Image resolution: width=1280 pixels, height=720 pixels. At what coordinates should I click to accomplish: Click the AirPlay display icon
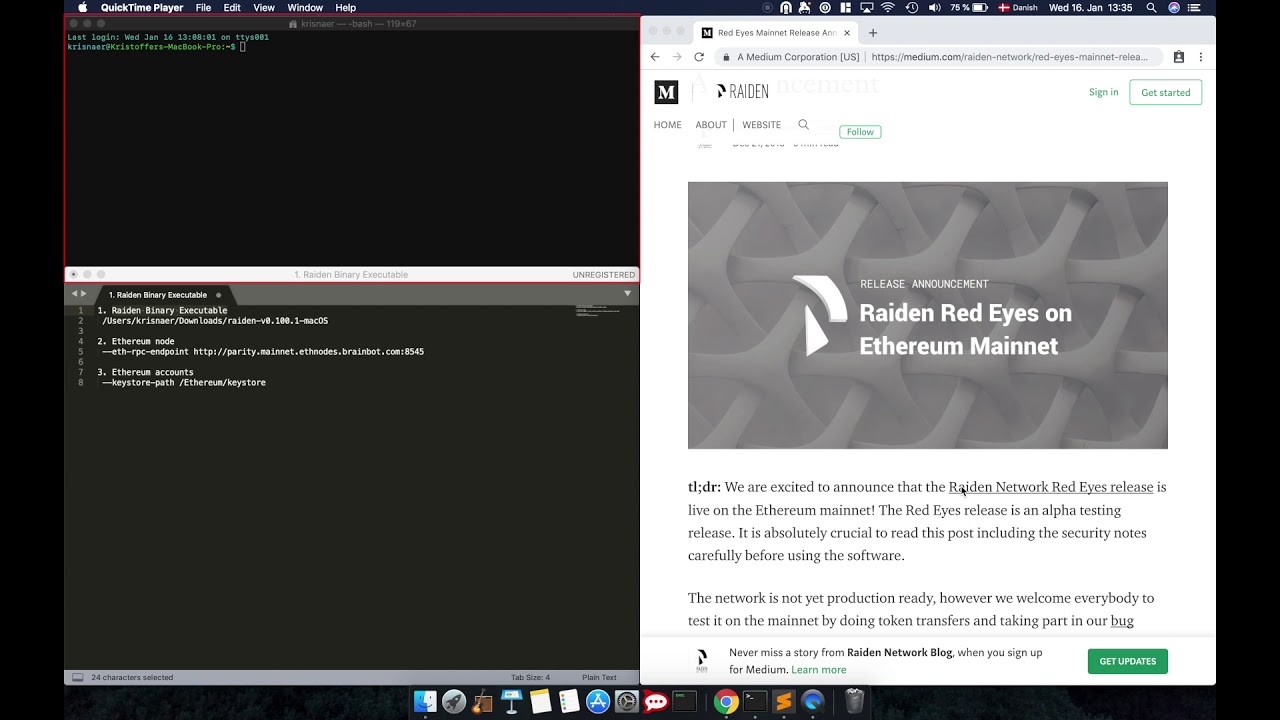tap(866, 7)
